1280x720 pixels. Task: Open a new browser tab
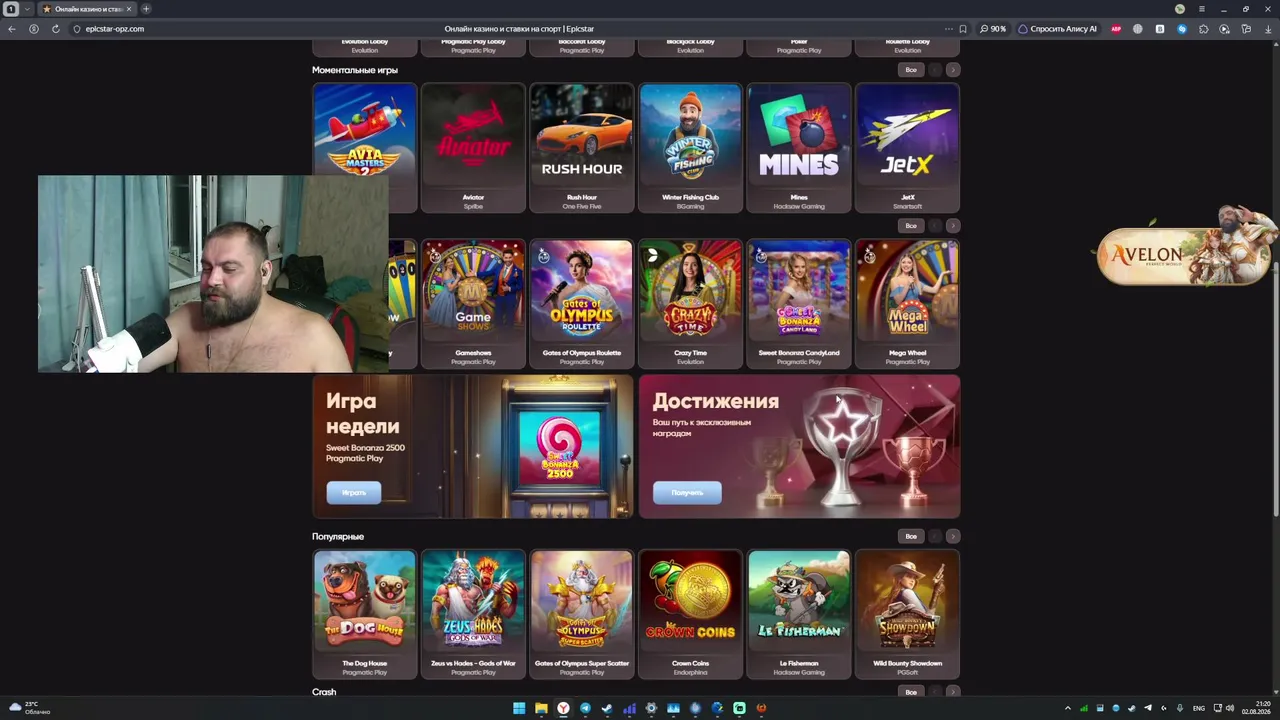tap(146, 9)
